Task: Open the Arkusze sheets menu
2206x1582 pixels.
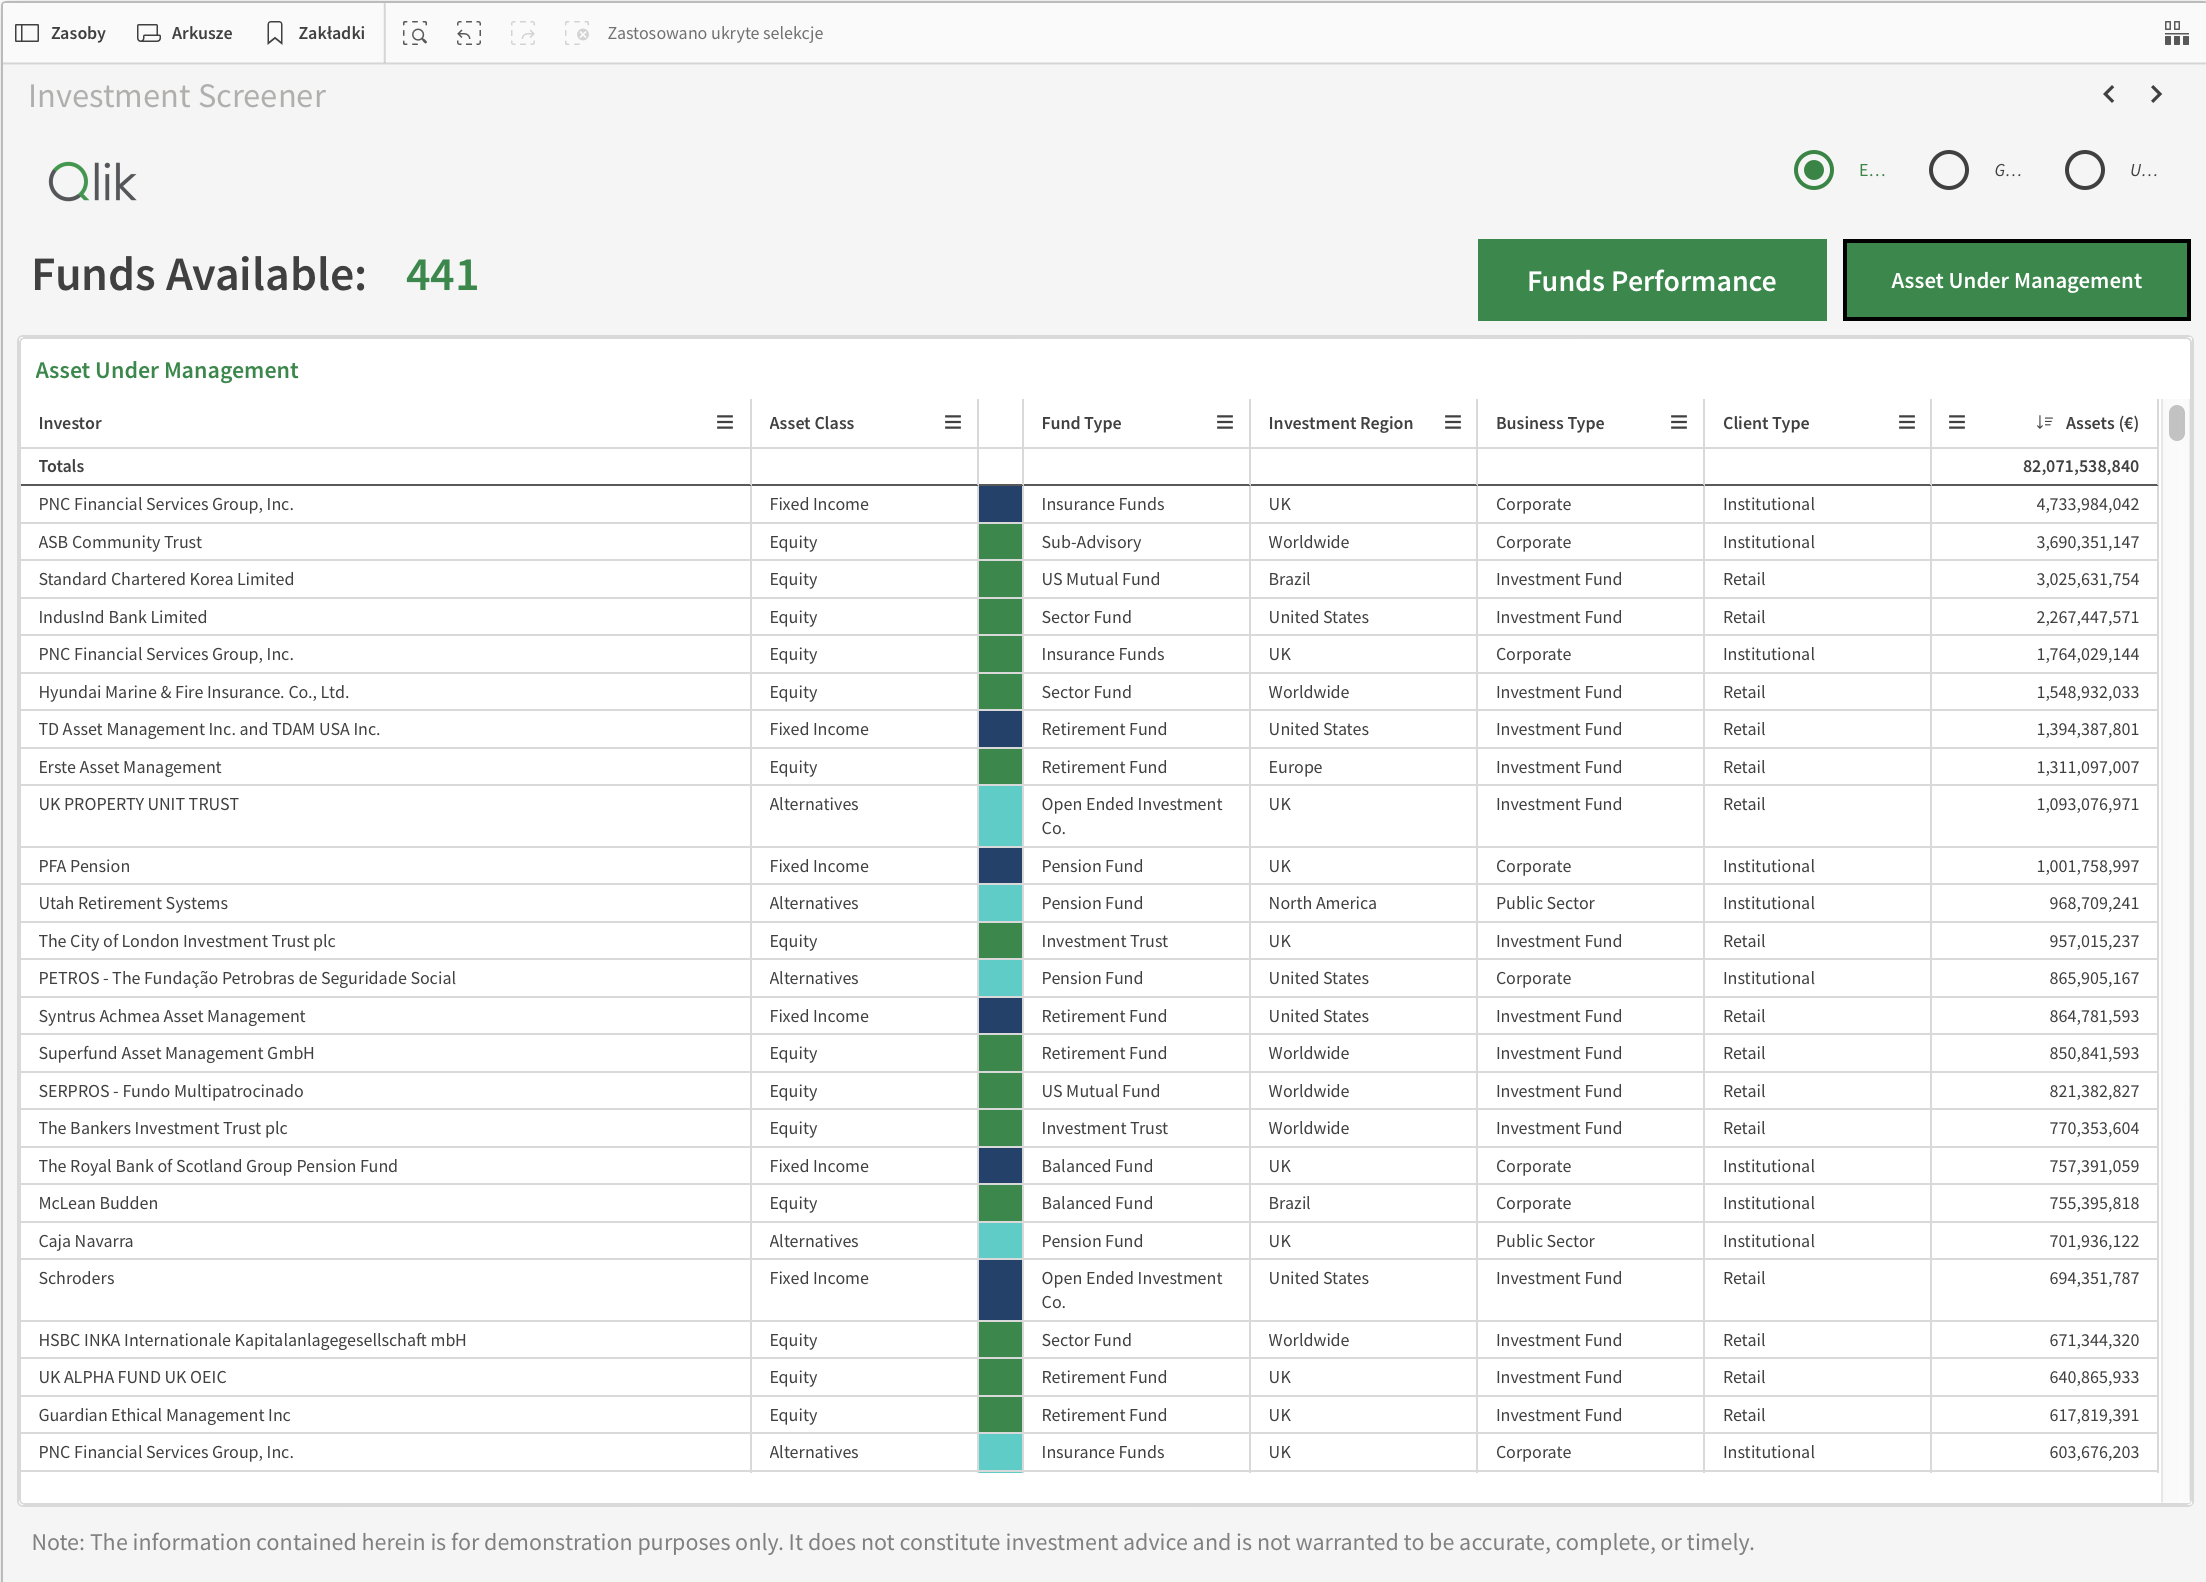Action: point(185,33)
